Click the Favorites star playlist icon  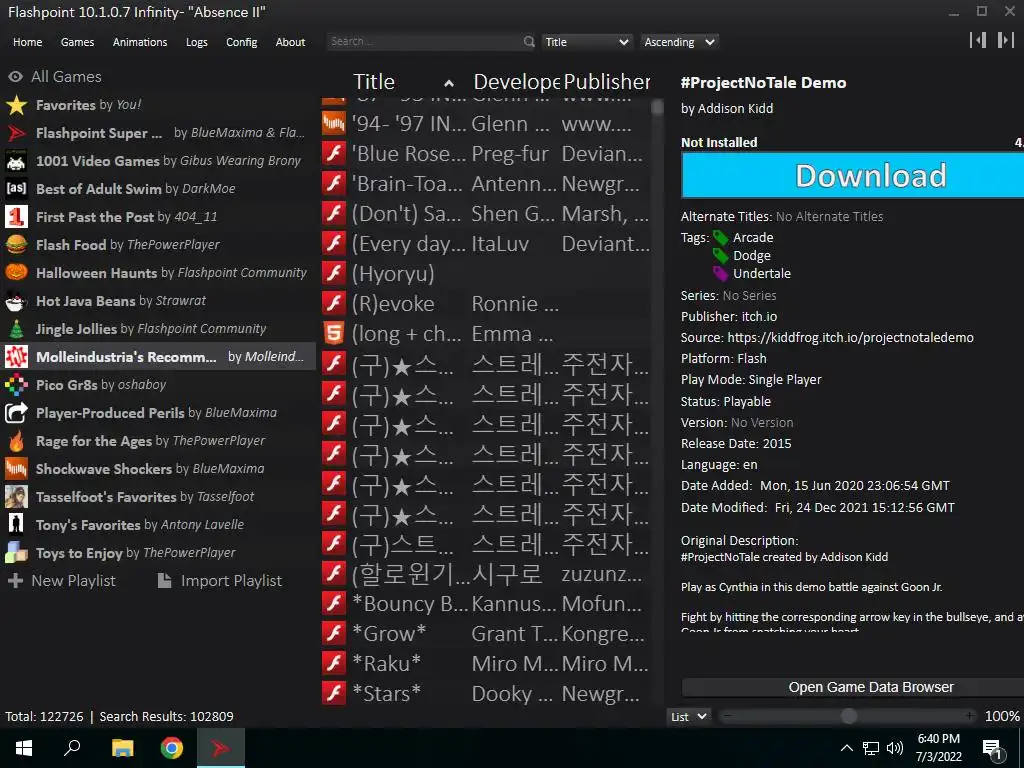click(x=16, y=105)
